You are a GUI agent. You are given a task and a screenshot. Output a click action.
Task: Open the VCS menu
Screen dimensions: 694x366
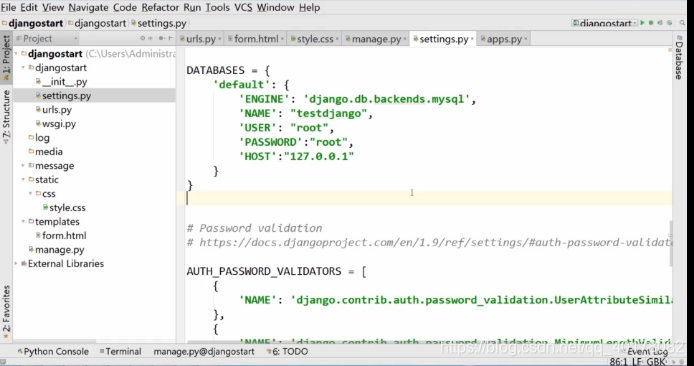click(x=243, y=8)
